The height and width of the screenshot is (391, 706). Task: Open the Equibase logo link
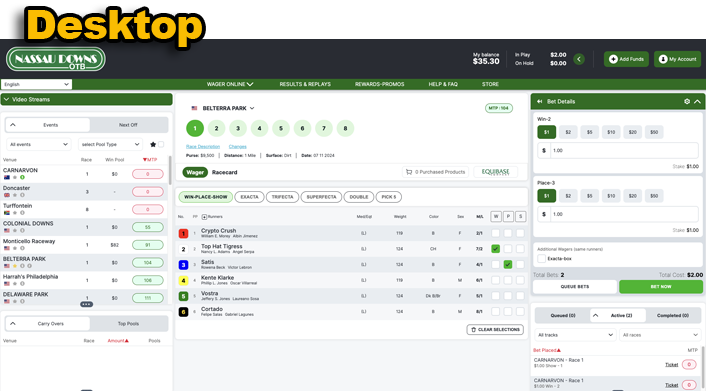495,172
